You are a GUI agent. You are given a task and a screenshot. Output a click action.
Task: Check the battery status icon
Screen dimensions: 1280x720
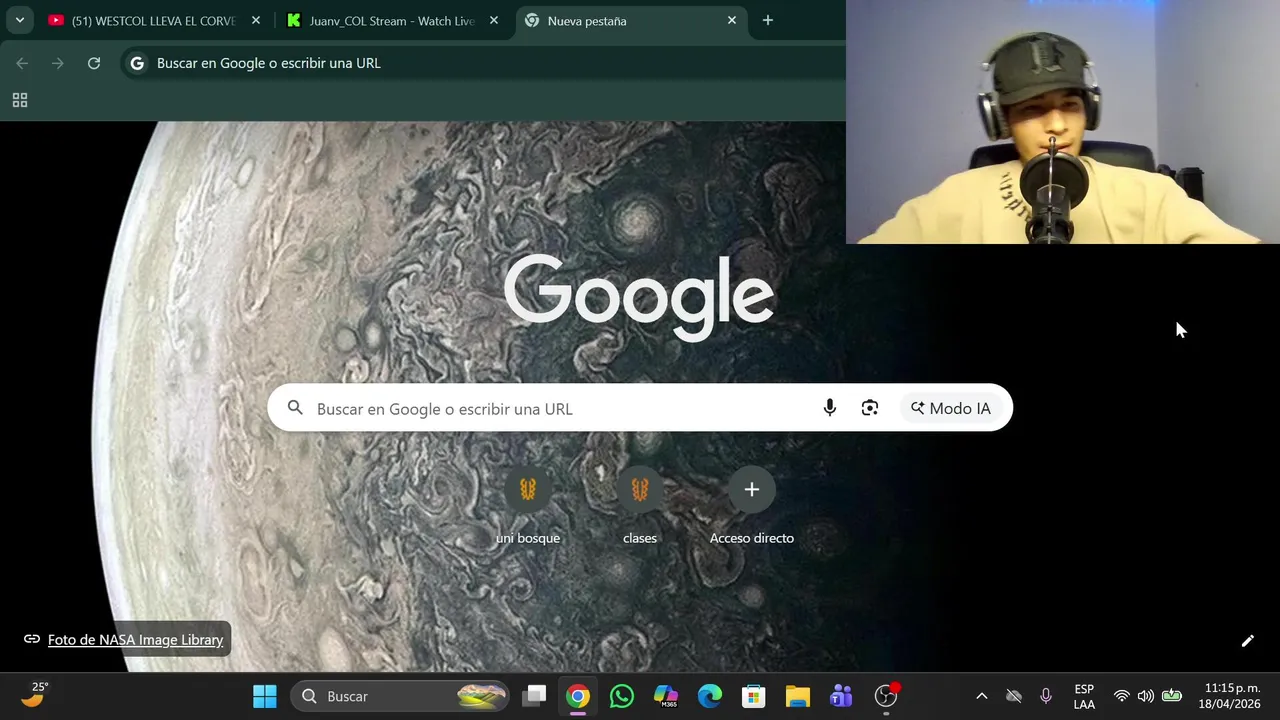(1172, 696)
